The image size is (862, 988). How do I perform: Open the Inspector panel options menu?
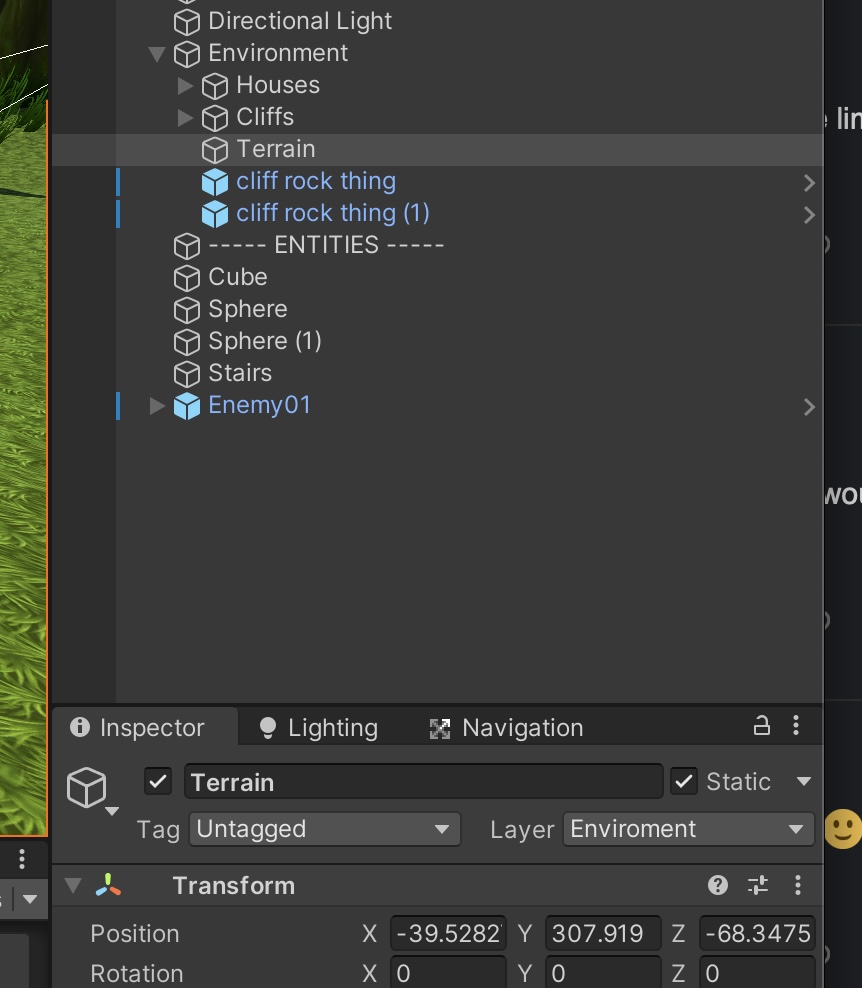pos(796,726)
